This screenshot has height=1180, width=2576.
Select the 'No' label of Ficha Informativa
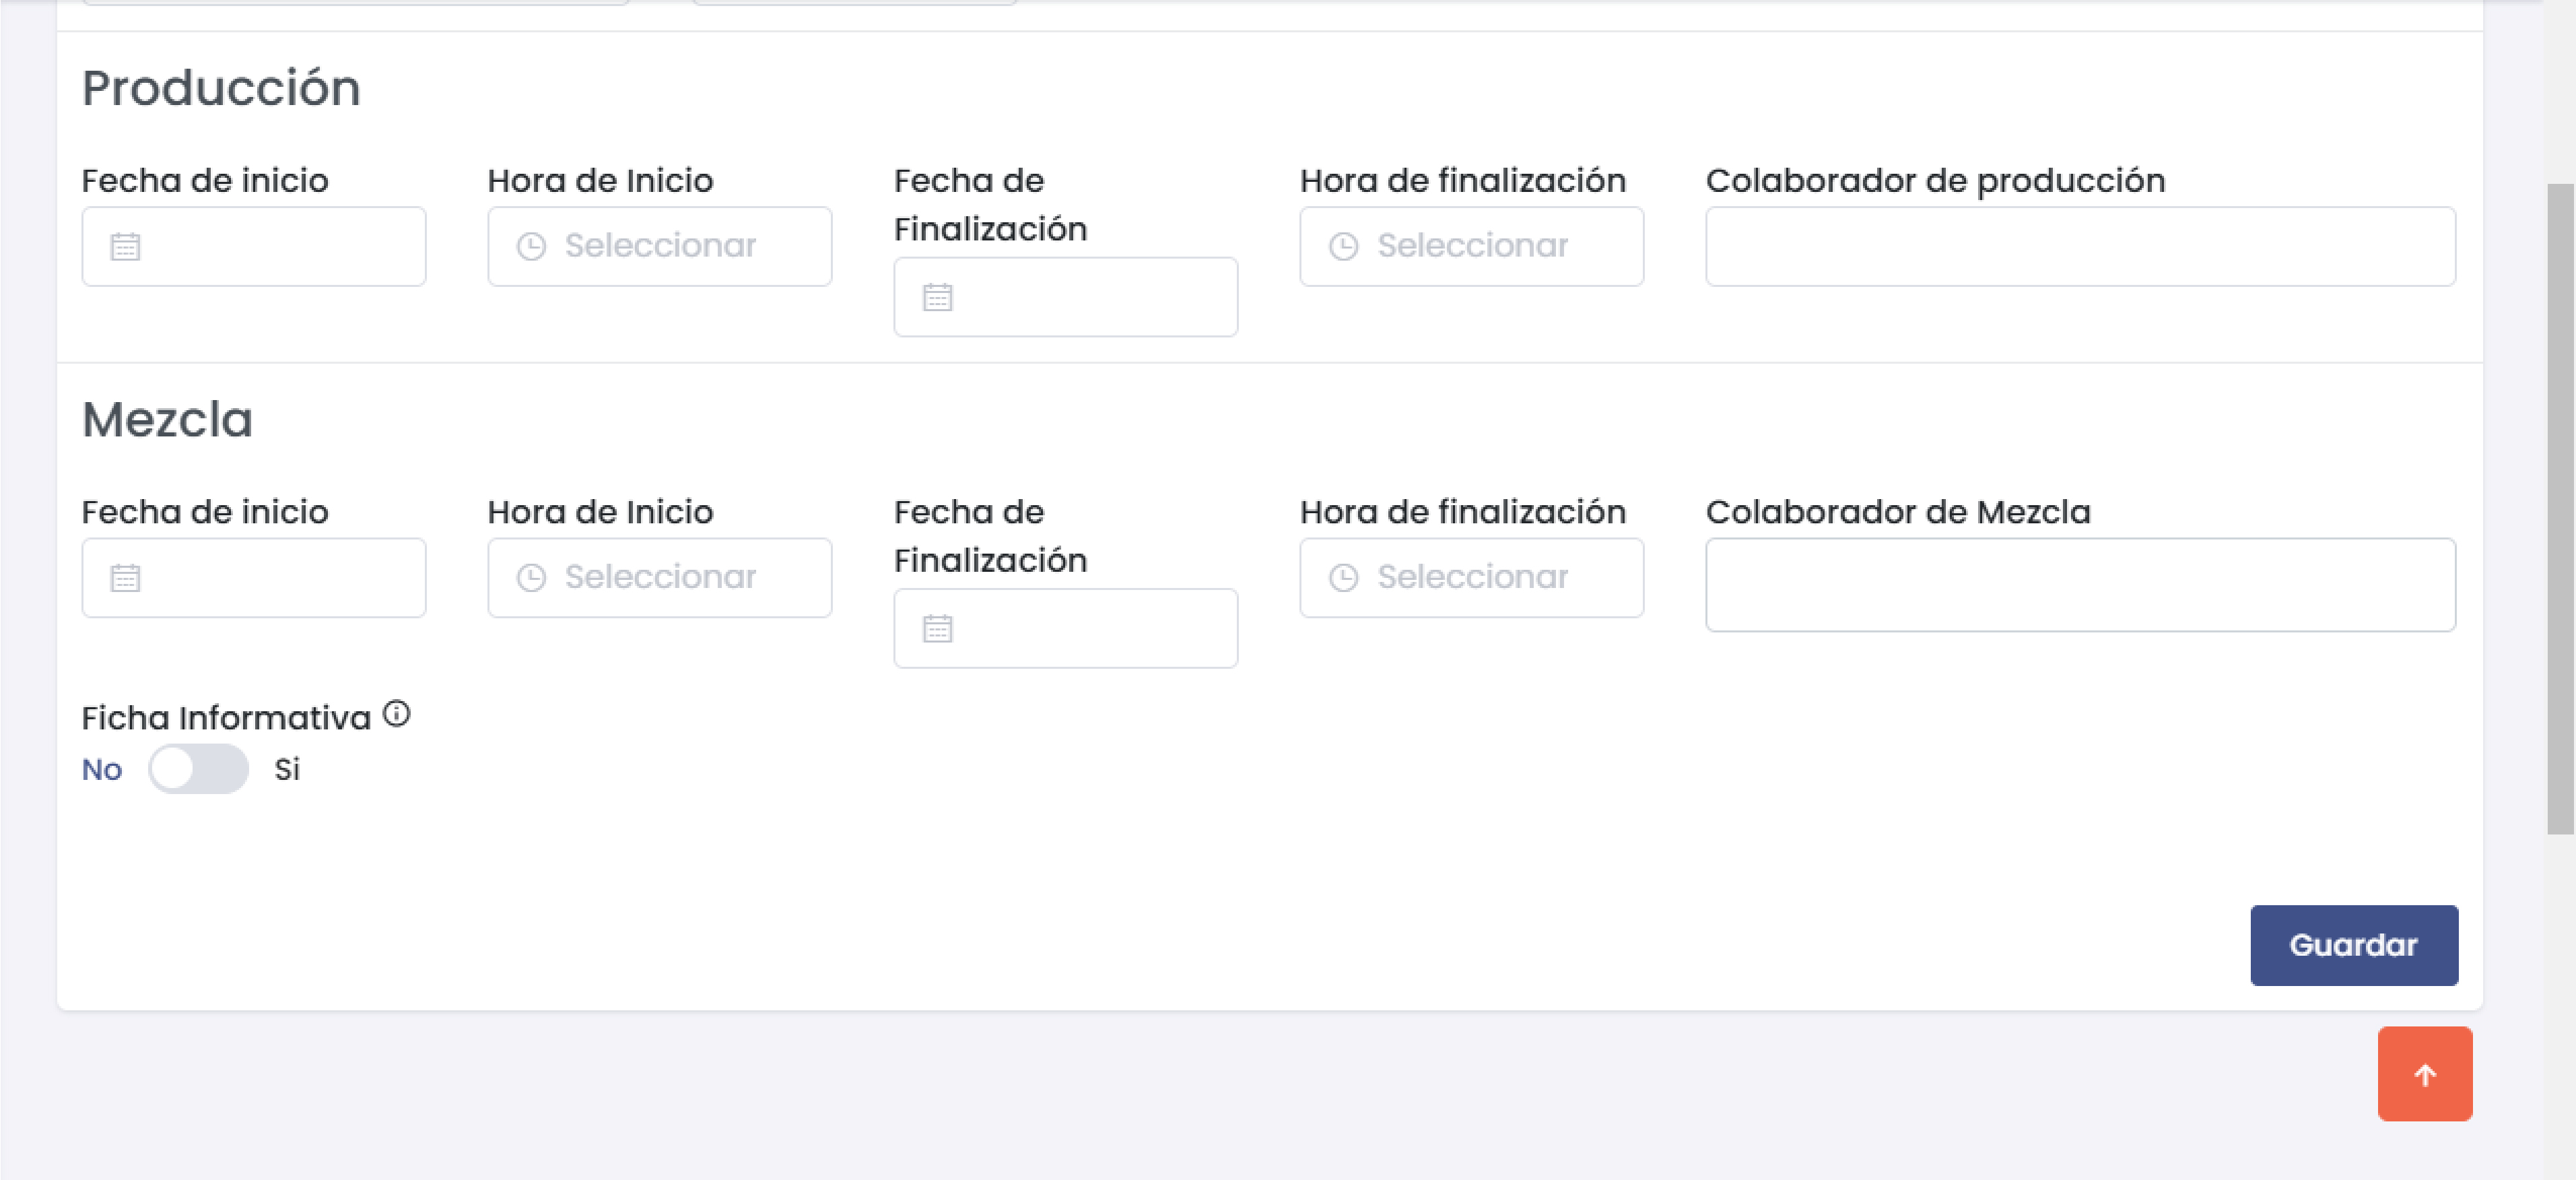pos(102,769)
